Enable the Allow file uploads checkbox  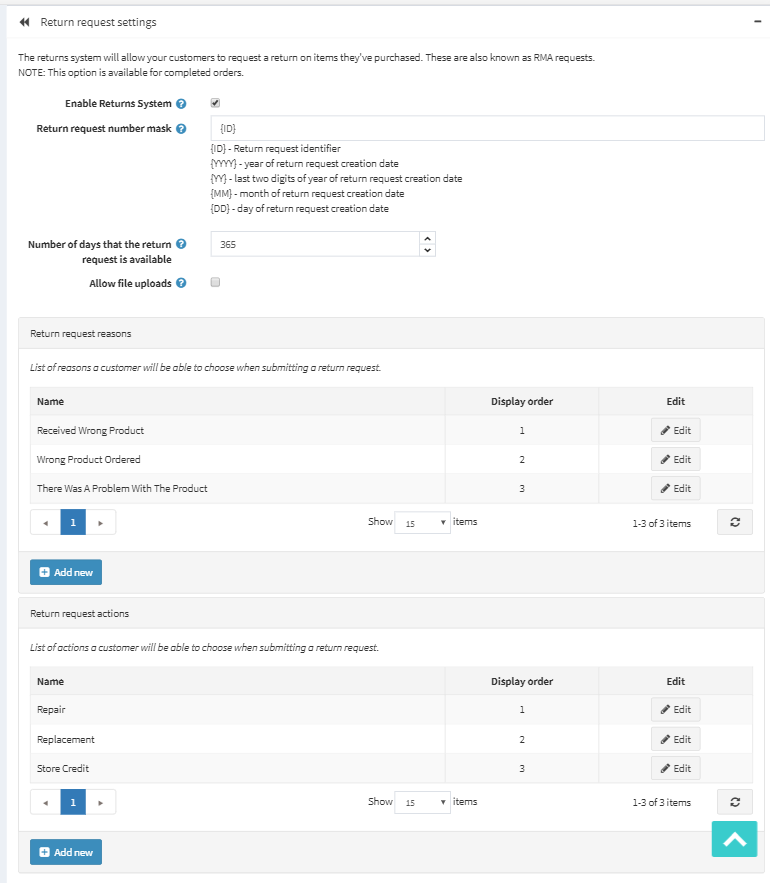tap(214, 283)
